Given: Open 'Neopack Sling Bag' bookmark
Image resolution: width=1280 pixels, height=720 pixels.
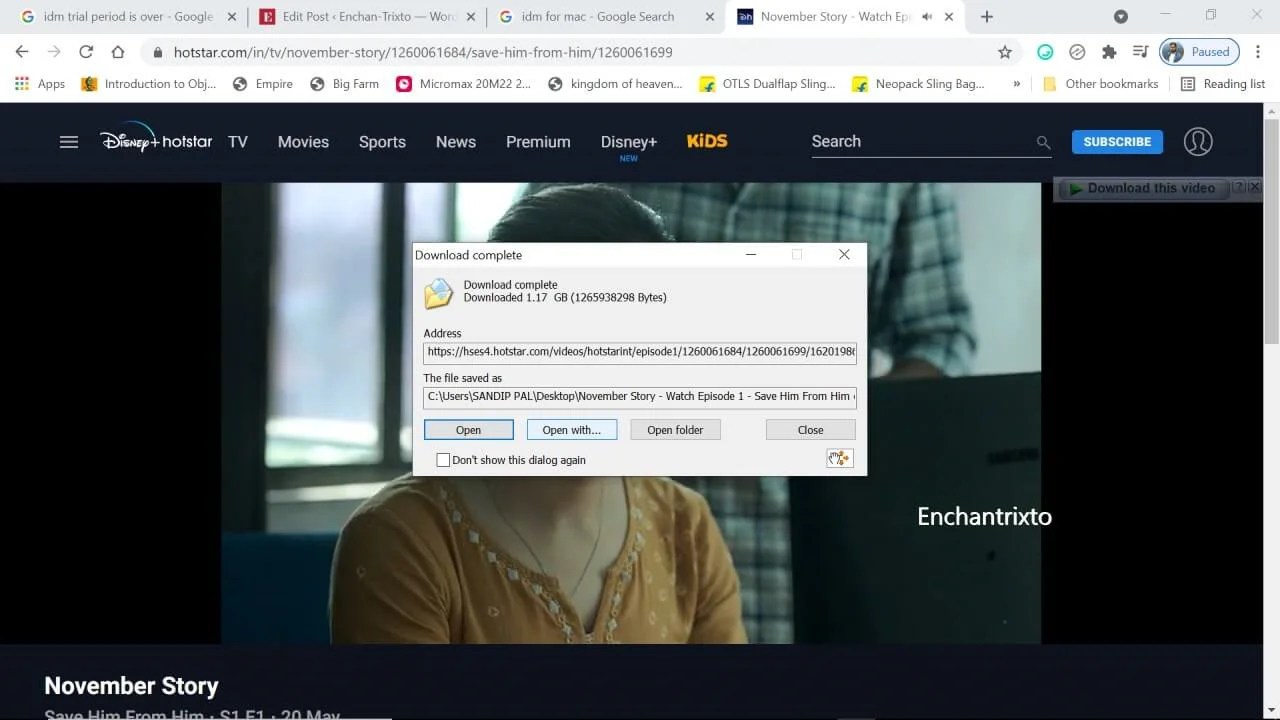Looking at the screenshot, I should click(x=919, y=84).
